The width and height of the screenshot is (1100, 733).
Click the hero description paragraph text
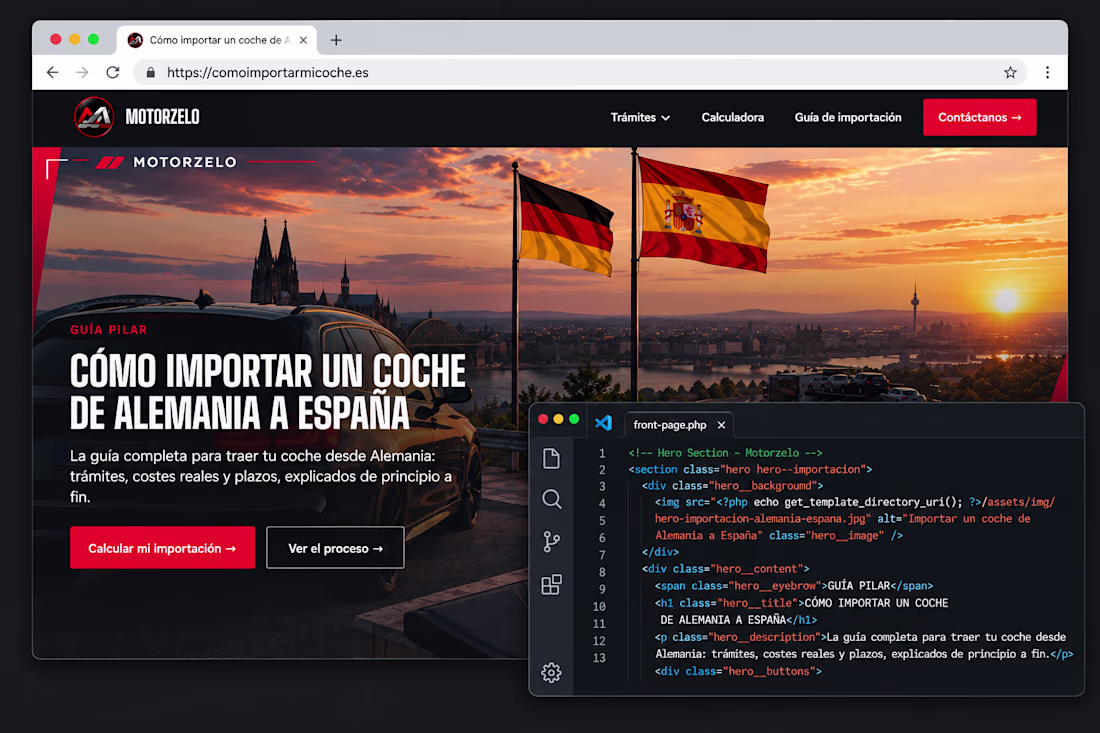click(261, 476)
